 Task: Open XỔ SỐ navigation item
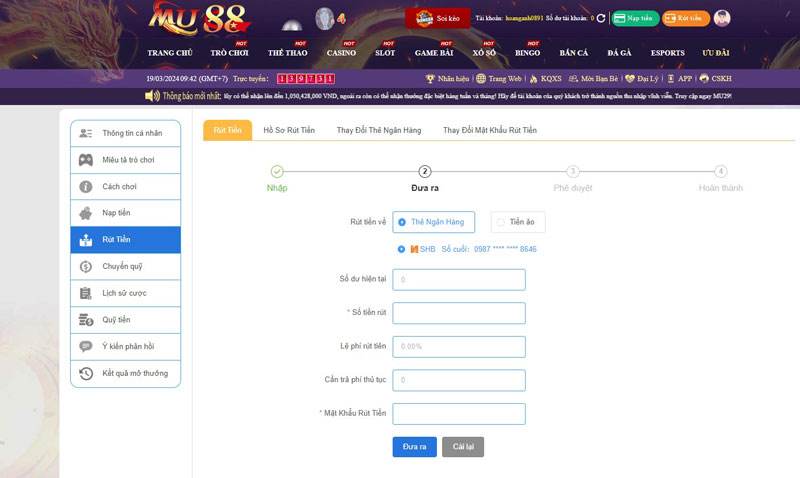click(484, 53)
